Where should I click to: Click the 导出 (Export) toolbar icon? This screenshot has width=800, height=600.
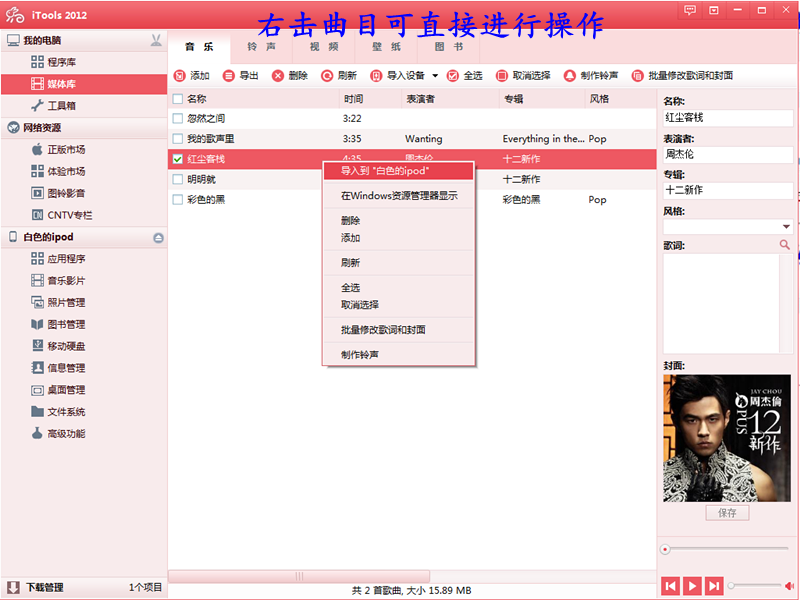point(229,76)
